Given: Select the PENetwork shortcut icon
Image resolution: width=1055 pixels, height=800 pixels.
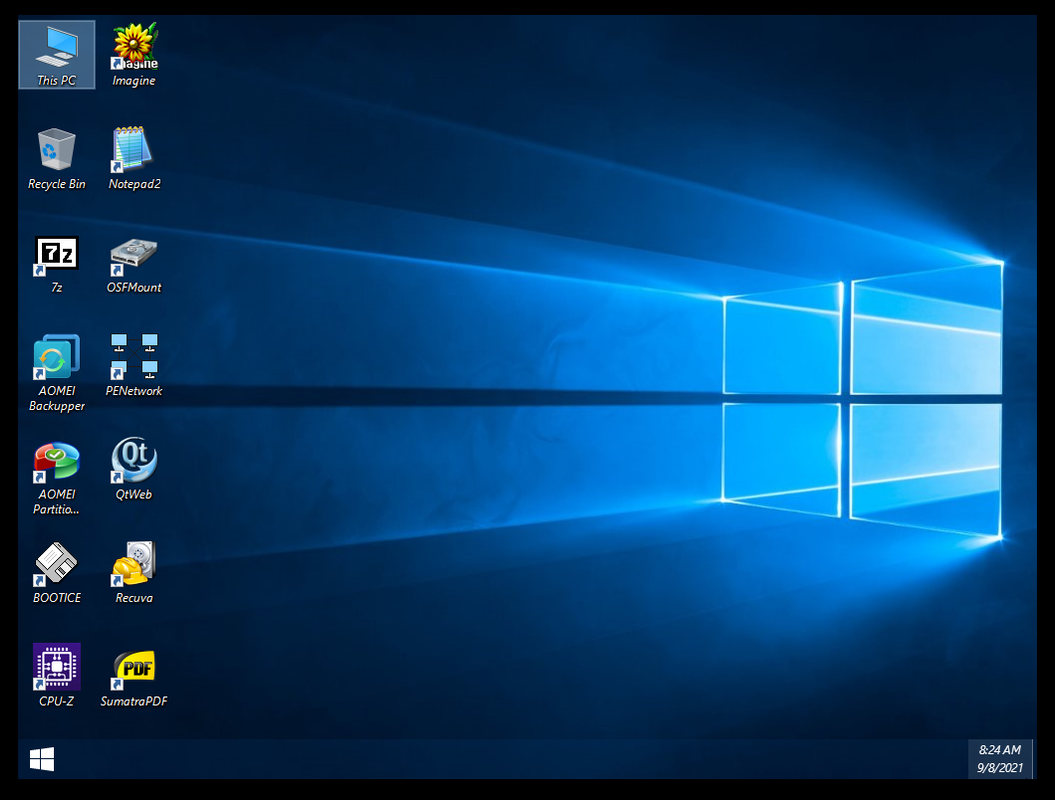Looking at the screenshot, I should (x=134, y=365).
